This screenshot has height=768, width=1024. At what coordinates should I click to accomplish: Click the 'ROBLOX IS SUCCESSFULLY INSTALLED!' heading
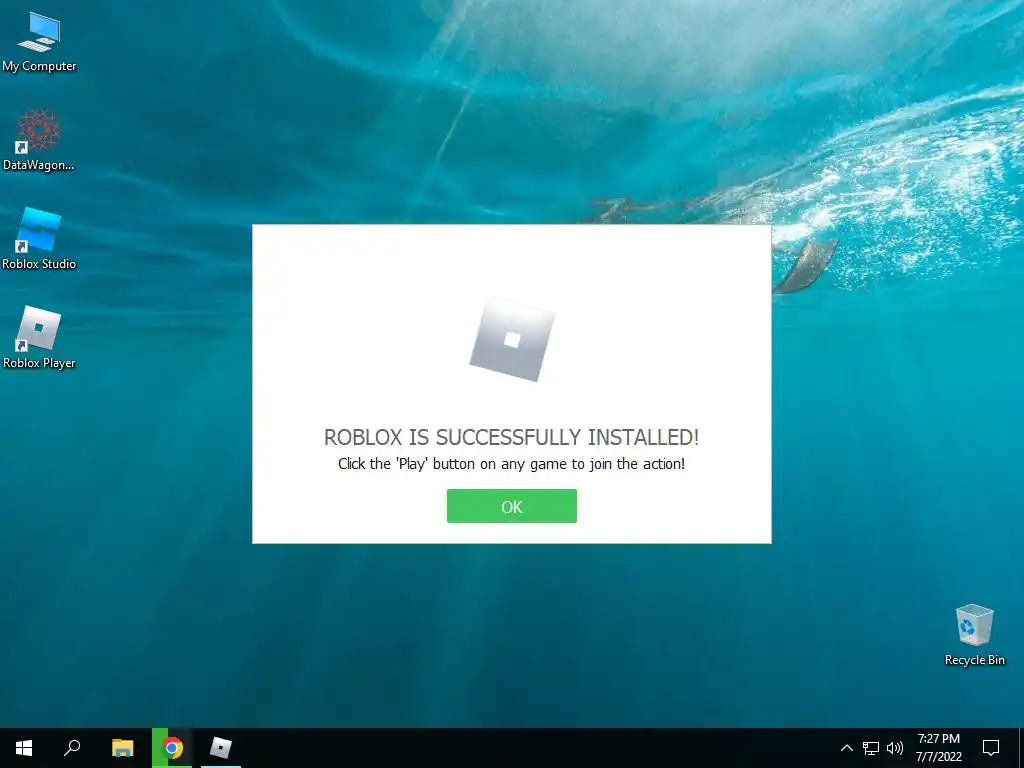coord(511,437)
